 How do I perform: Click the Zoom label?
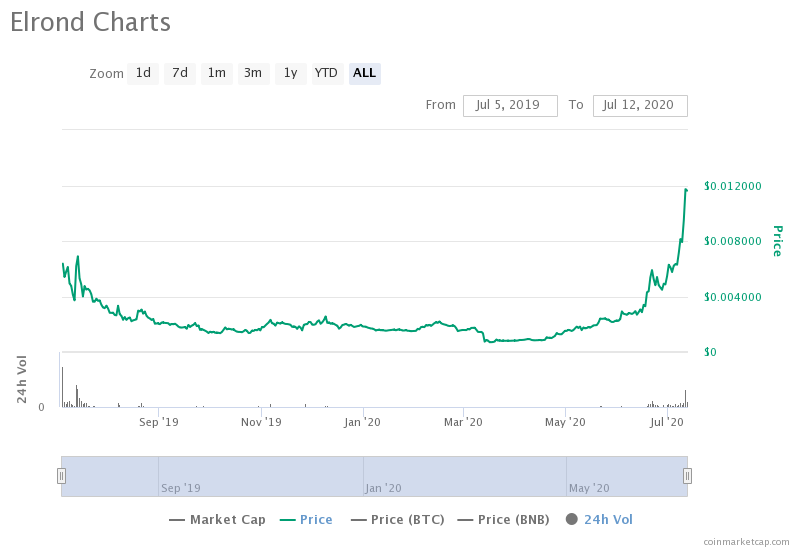[x=106, y=74]
